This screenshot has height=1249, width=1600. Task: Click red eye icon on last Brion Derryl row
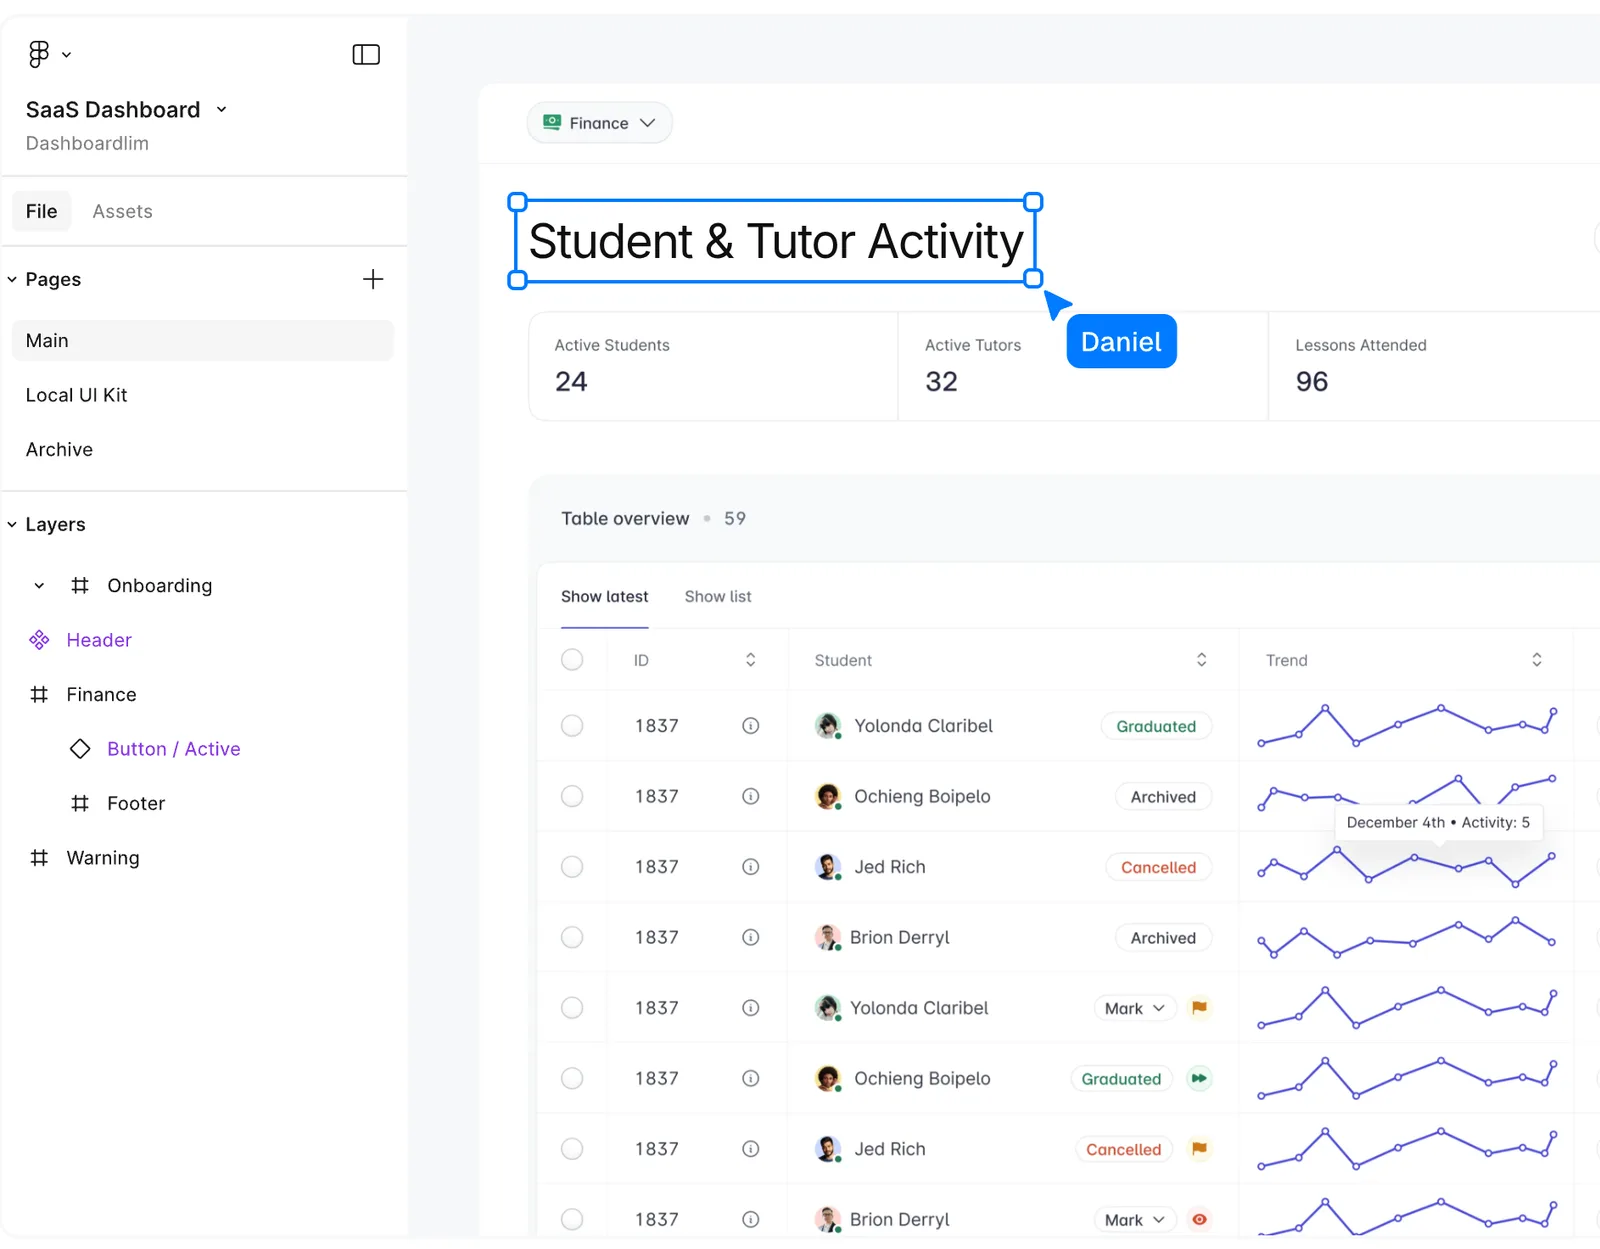click(1199, 1219)
